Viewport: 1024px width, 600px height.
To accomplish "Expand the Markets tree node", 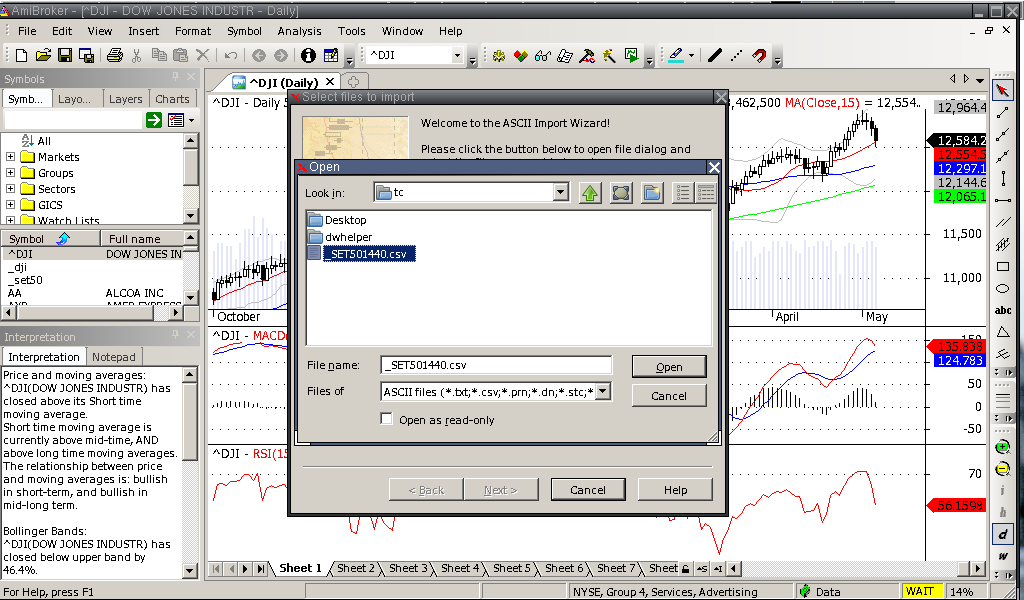I will tap(10, 157).
